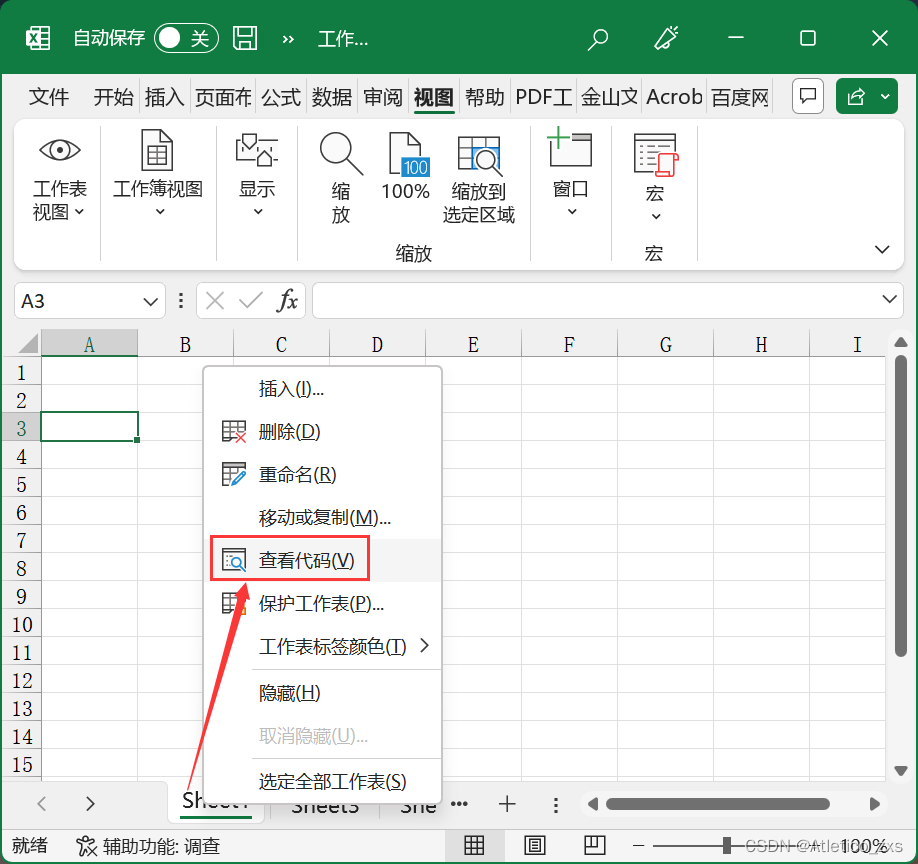Click the vertical scrollbar up arrow
This screenshot has width=918, height=864.
click(x=901, y=342)
